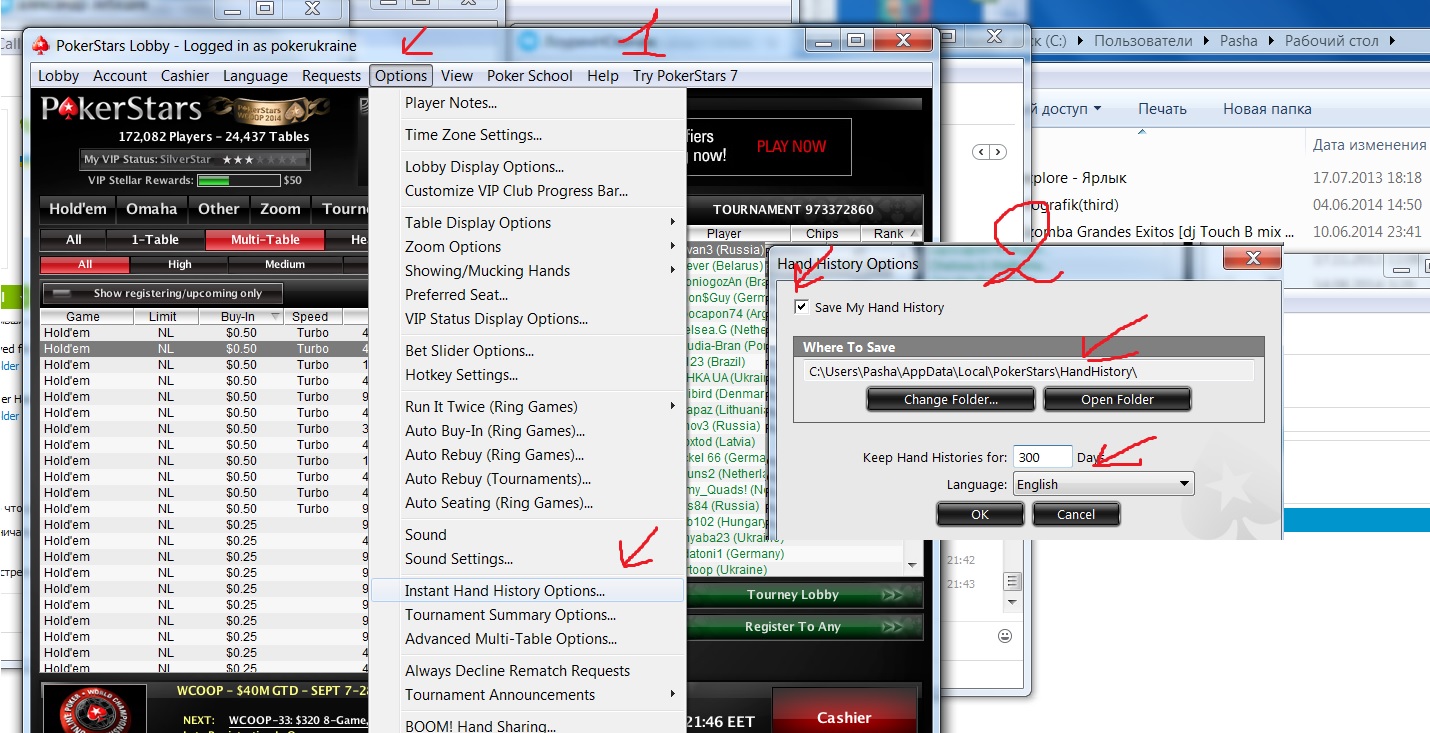Screen dimensions: 1430x733
Task: Click PLAY NOW banner link
Action: [x=791, y=147]
